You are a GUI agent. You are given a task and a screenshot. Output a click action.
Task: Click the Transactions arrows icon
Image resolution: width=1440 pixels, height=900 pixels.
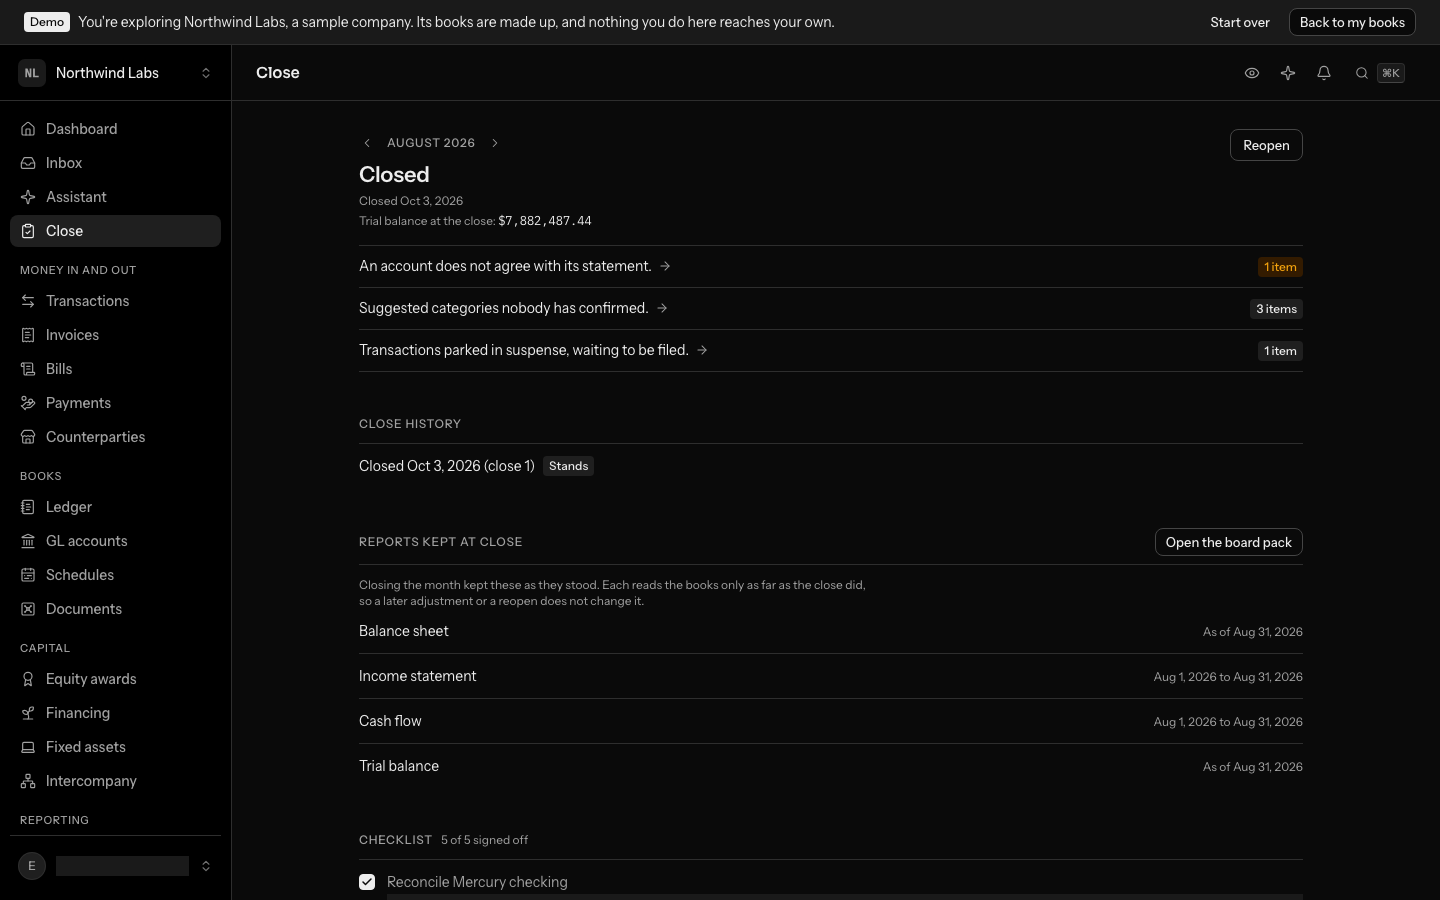[28, 301]
